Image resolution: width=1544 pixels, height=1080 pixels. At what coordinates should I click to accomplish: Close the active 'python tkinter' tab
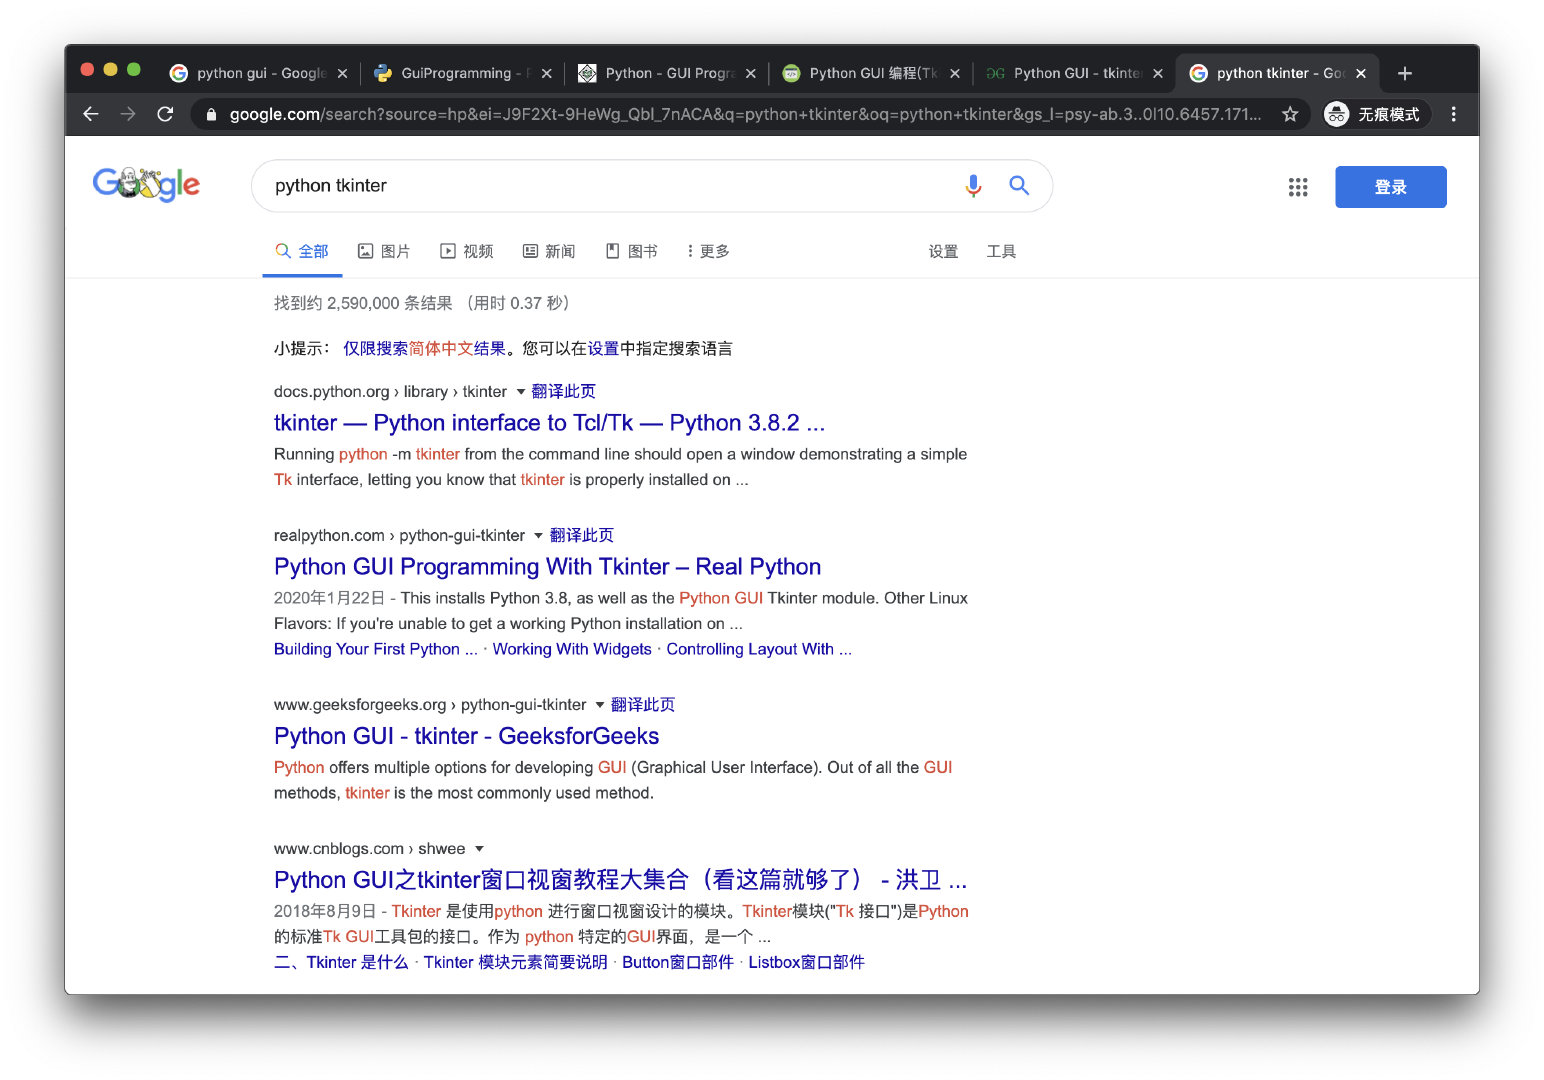(1361, 73)
